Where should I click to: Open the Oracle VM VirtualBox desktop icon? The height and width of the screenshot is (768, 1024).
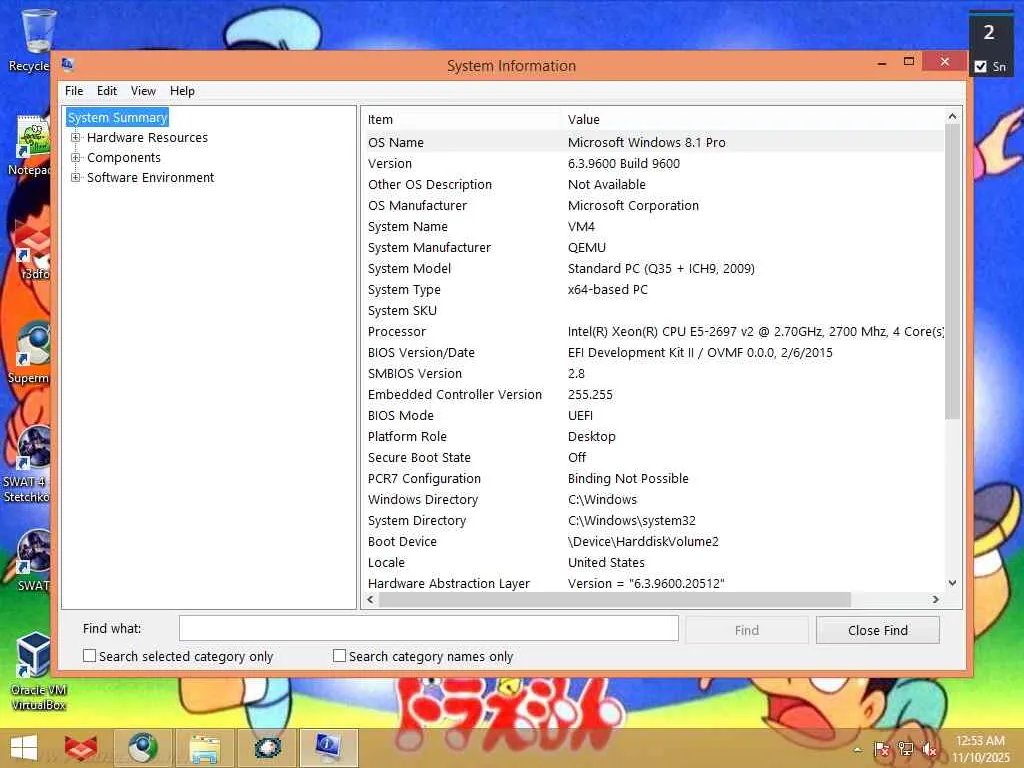point(38,671)
